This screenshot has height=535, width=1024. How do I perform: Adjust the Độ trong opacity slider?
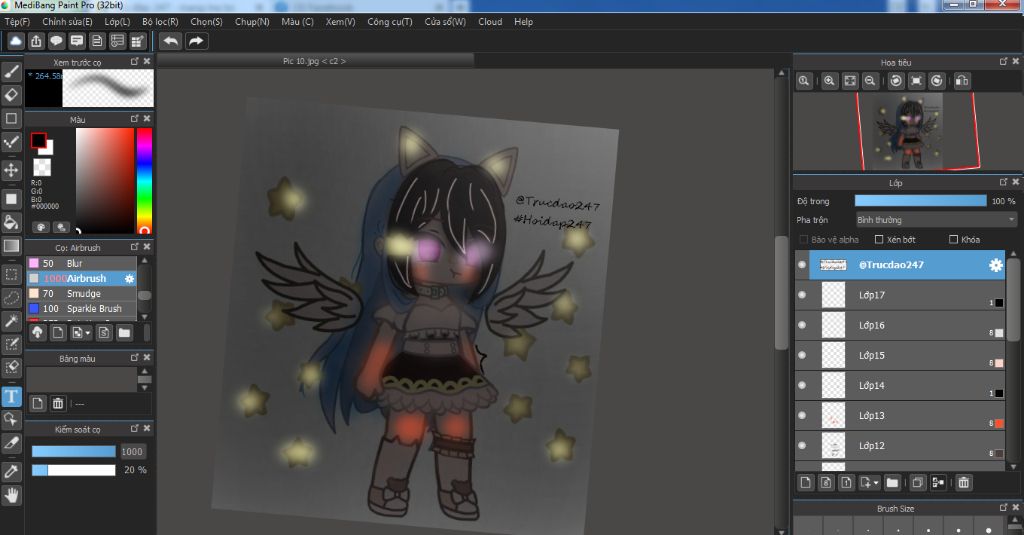pyautogui.click(x=920, y=201)
